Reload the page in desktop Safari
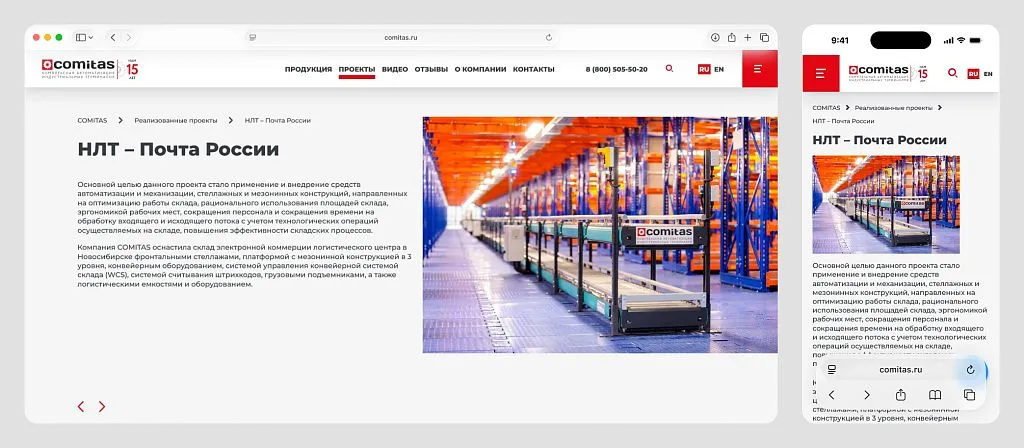The height and width of the screenshot is (448, 1024). (549, 38)
